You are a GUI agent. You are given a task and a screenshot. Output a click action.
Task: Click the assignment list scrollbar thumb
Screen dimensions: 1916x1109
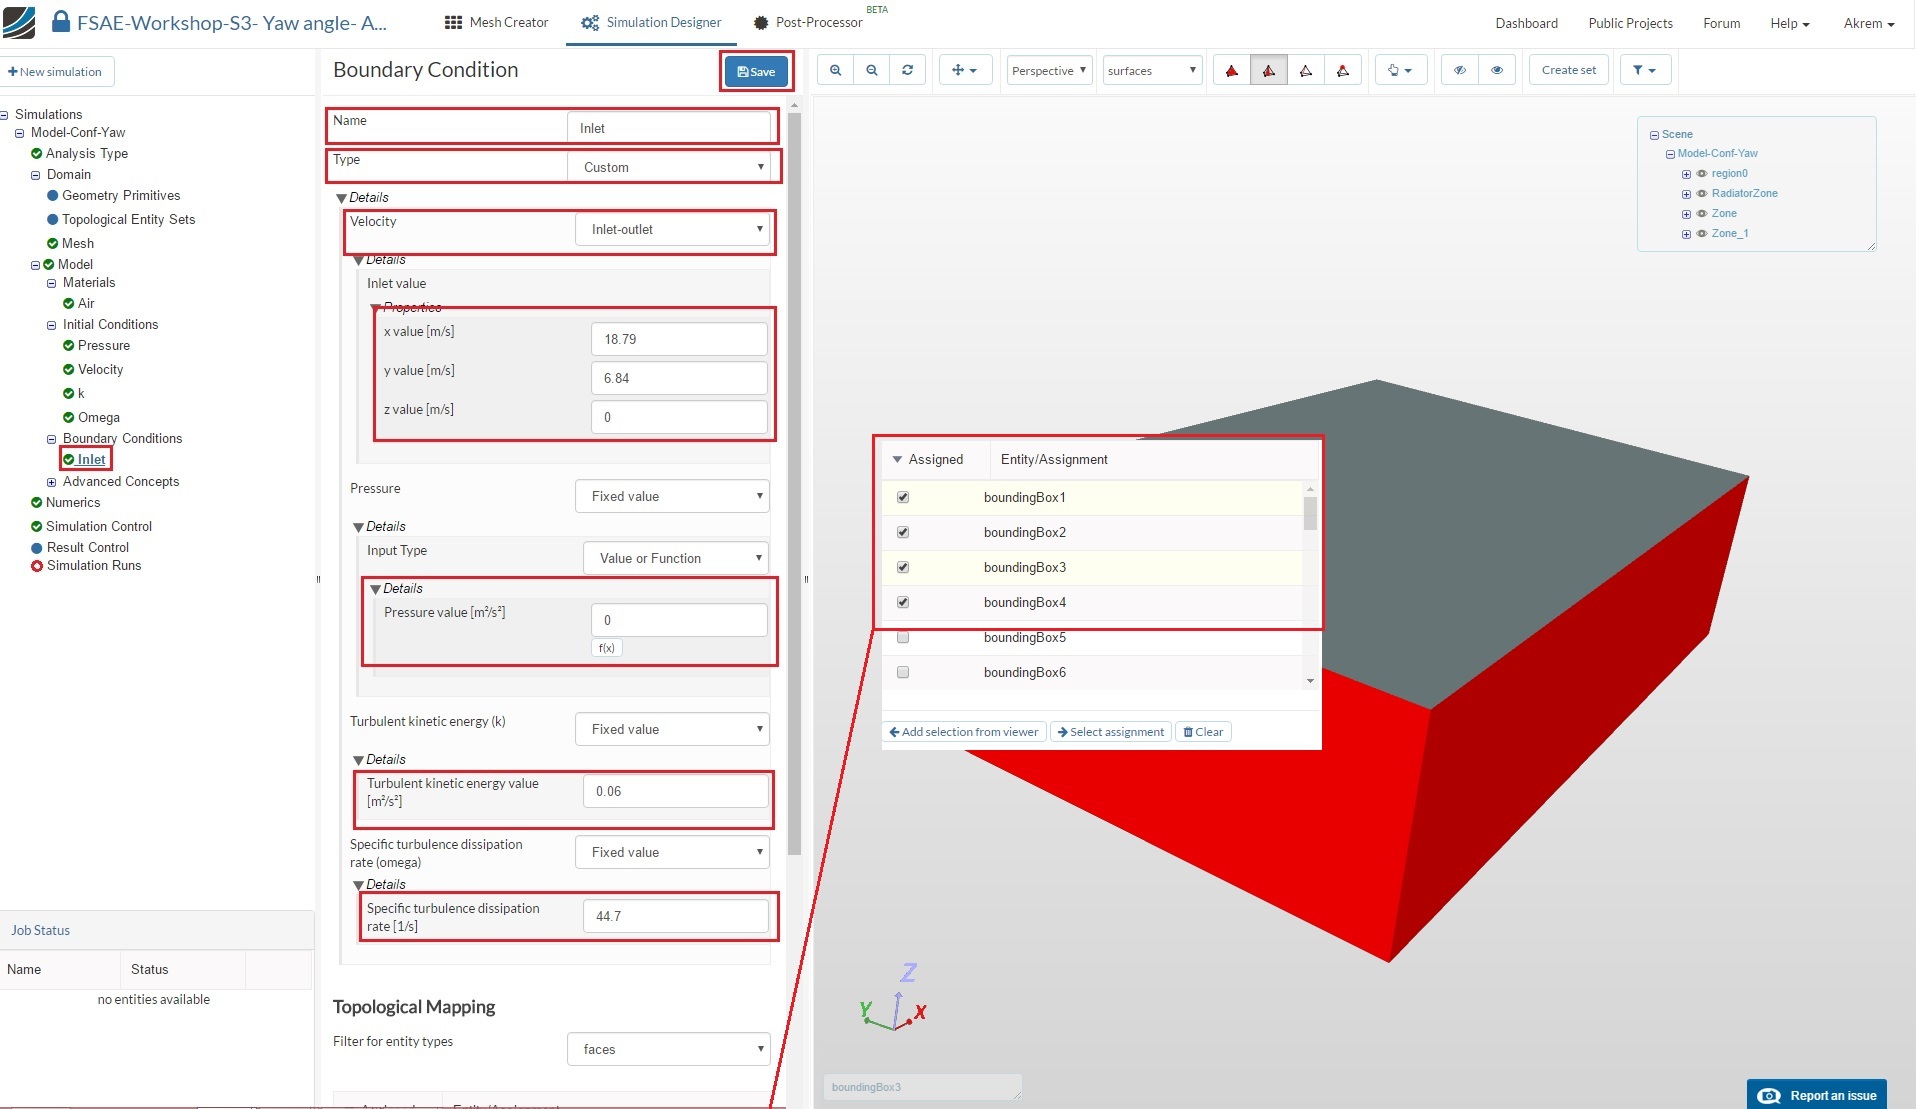tap(1310, 513)
